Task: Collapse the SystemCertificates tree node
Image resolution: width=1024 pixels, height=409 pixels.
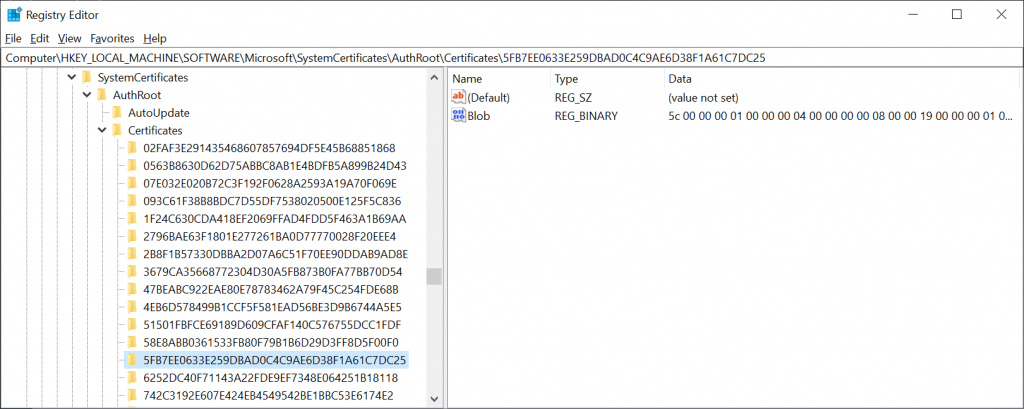Action: (71, 78)
